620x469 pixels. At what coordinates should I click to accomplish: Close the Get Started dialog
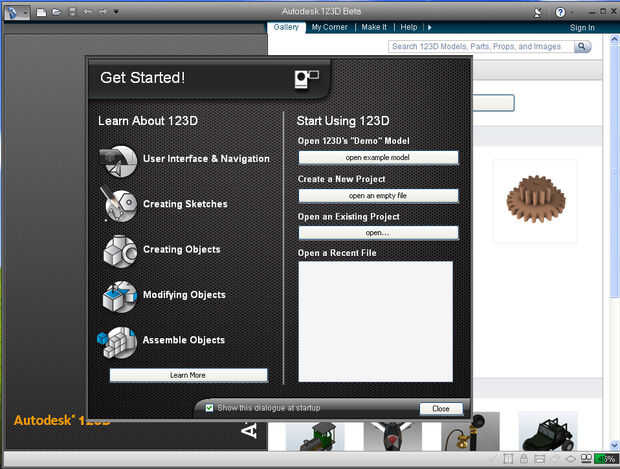(441, 409)
